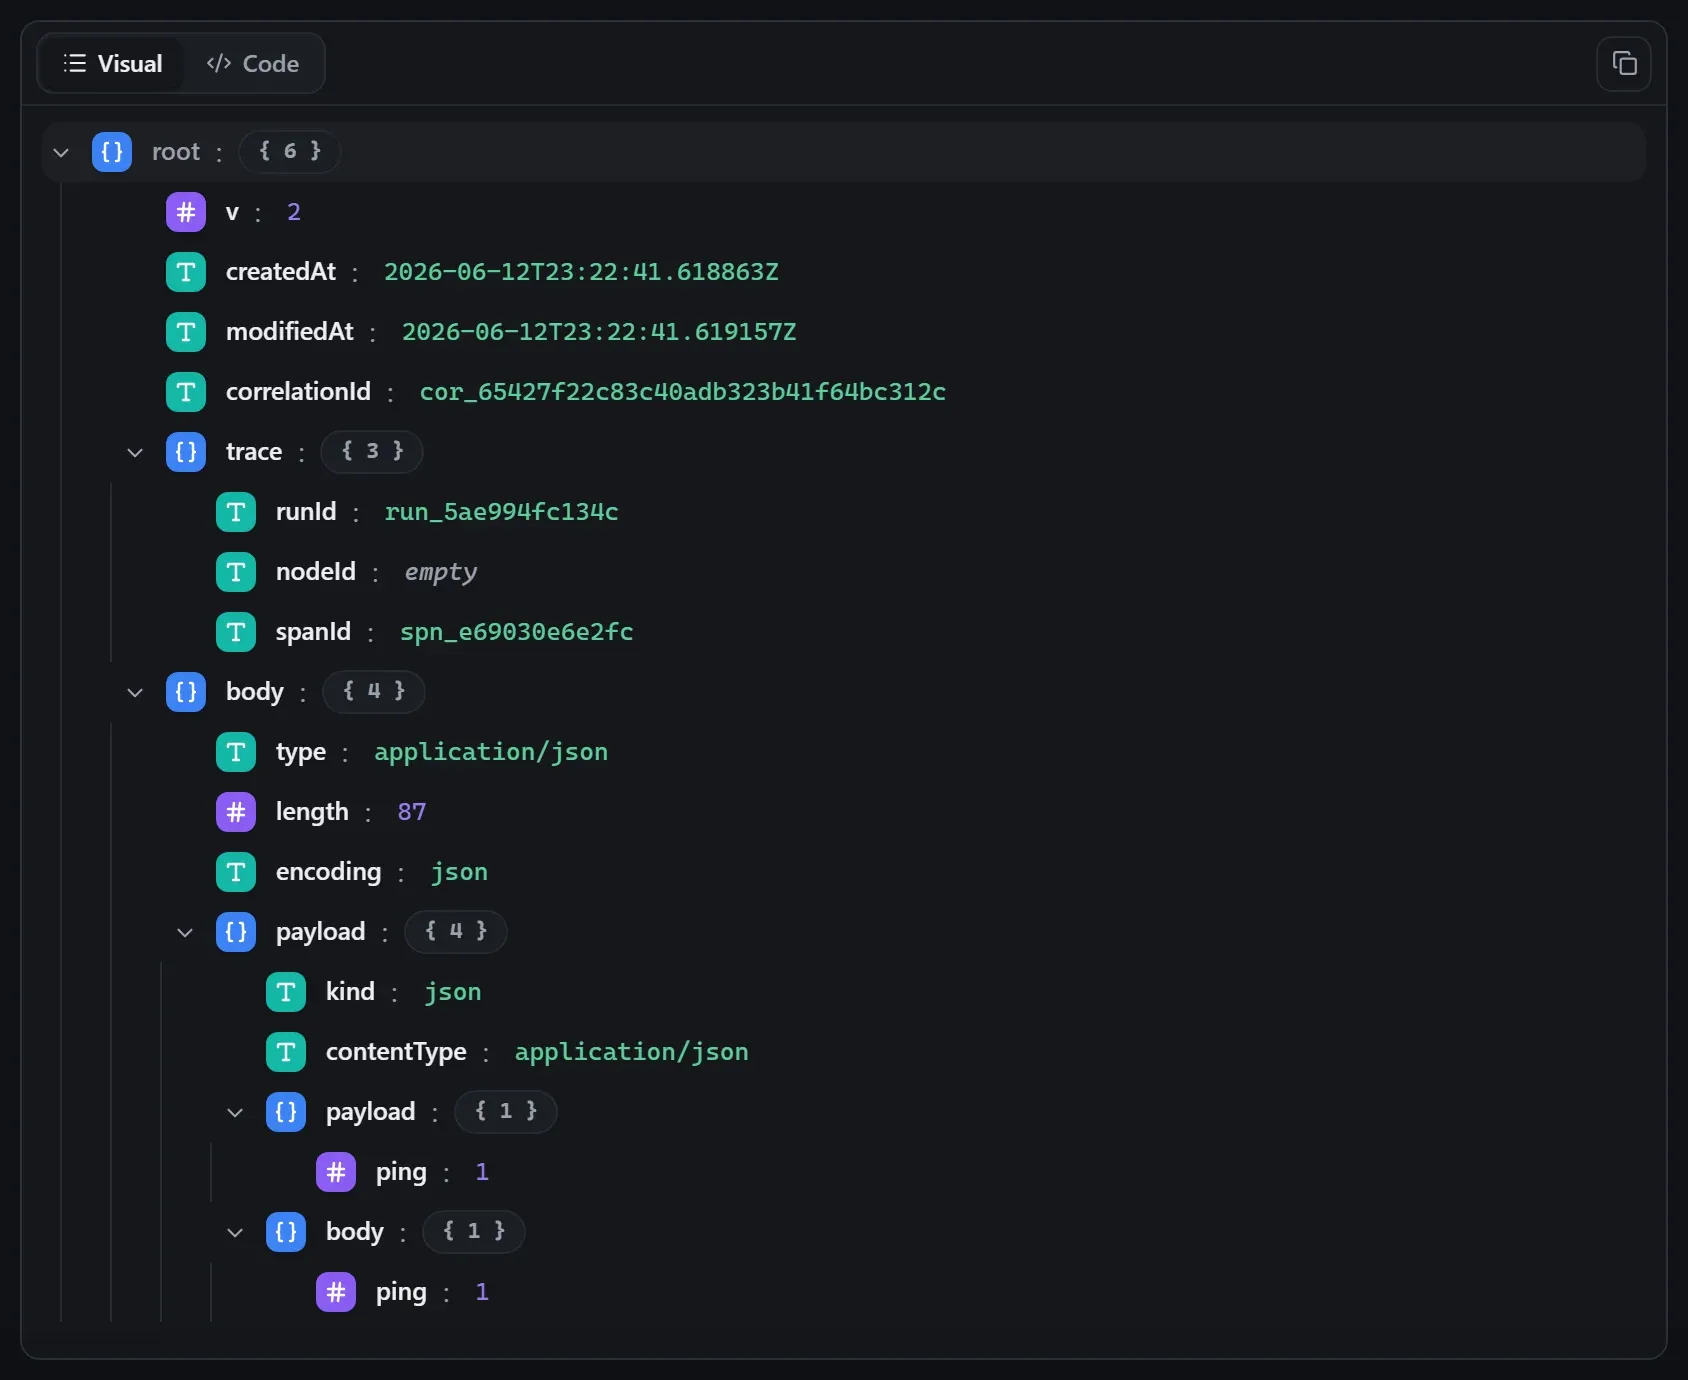This screenshot has width=1688, height=1380.
Task: Click the text icon beside nodeId
Action: click(236, 572)
